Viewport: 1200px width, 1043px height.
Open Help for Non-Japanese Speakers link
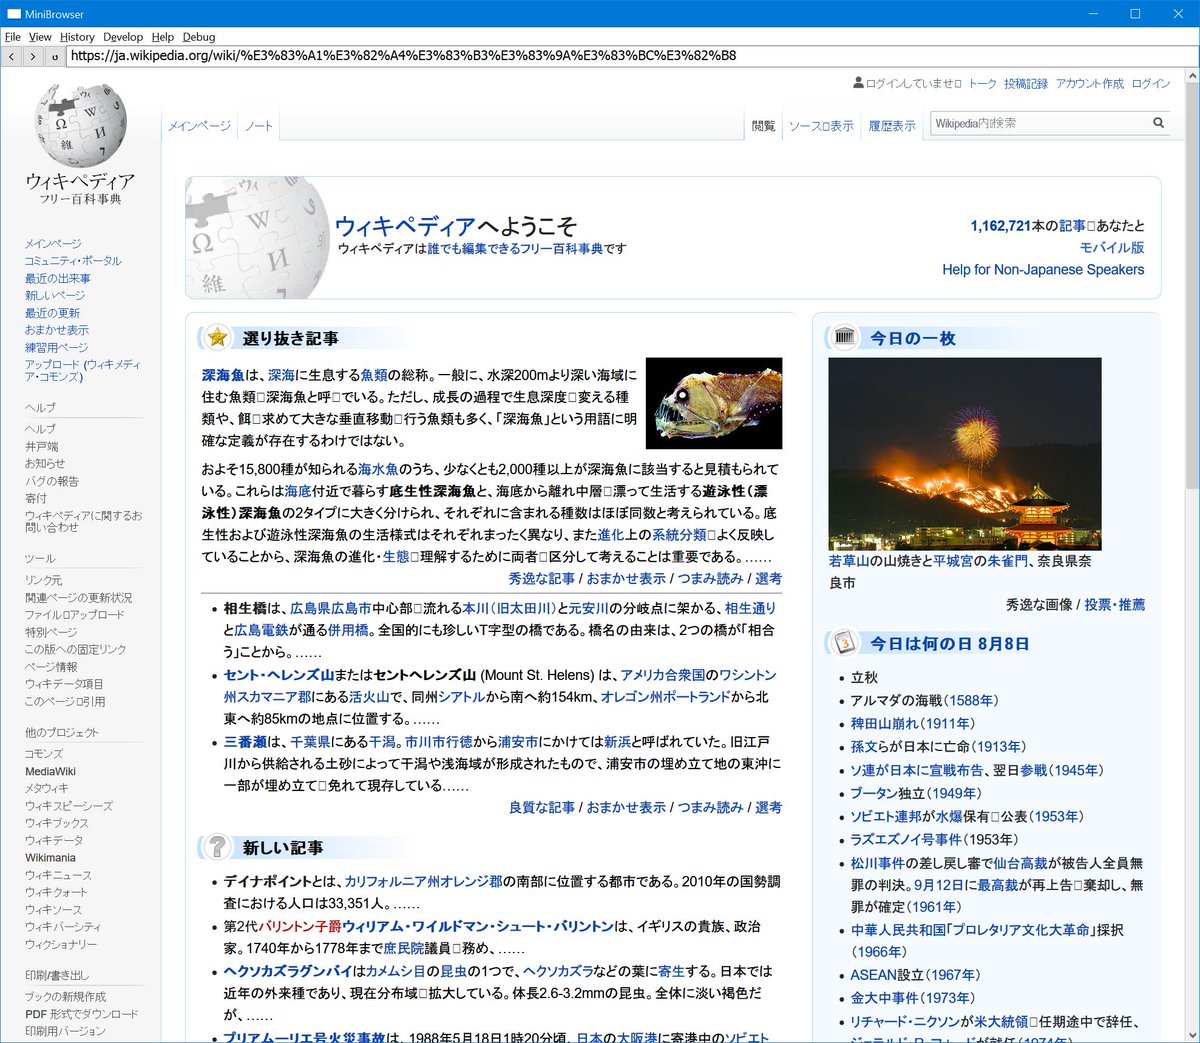click(1043, 270)
